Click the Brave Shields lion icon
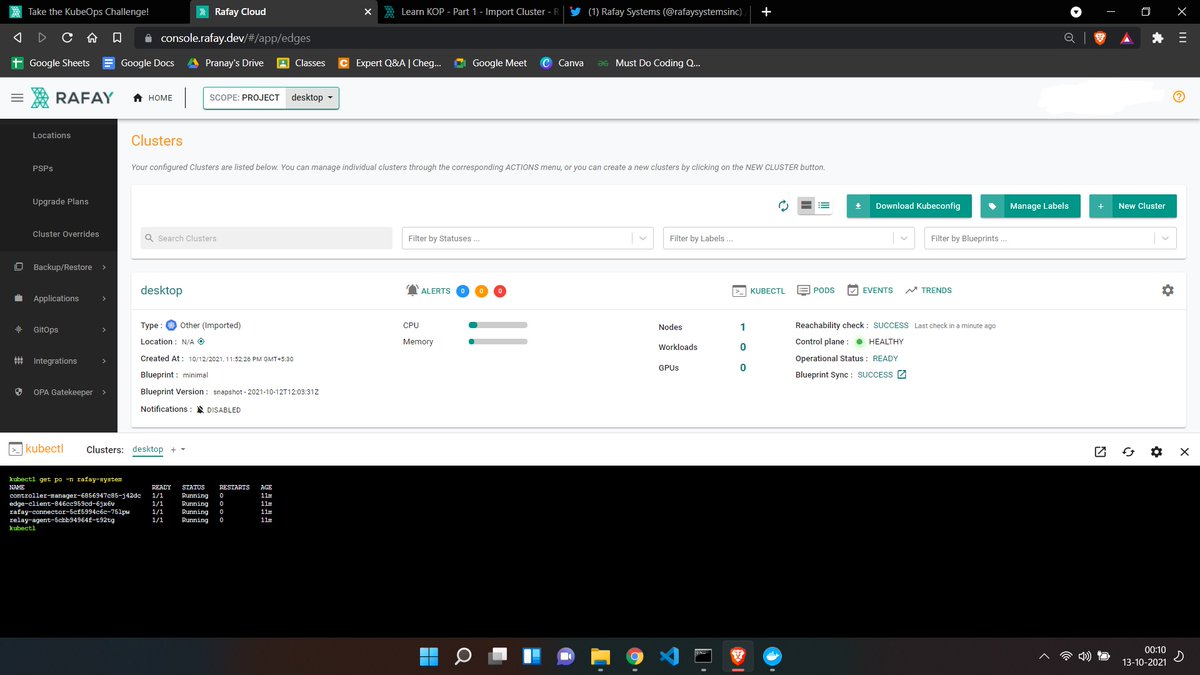1200x675 pixels. (x=1100, y=38)
